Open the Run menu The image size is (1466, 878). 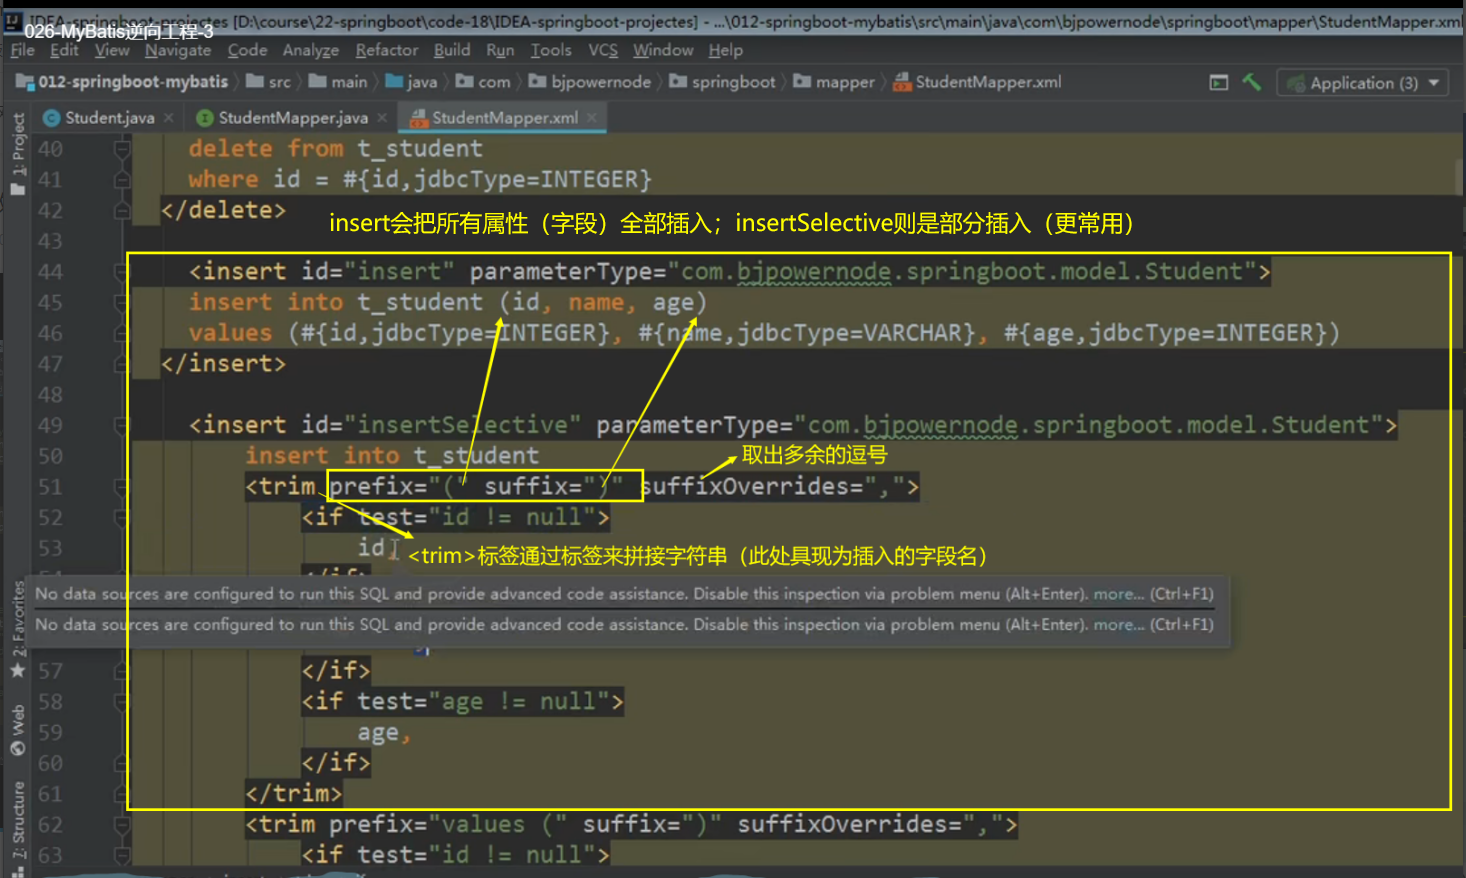(x=500, y=50)
